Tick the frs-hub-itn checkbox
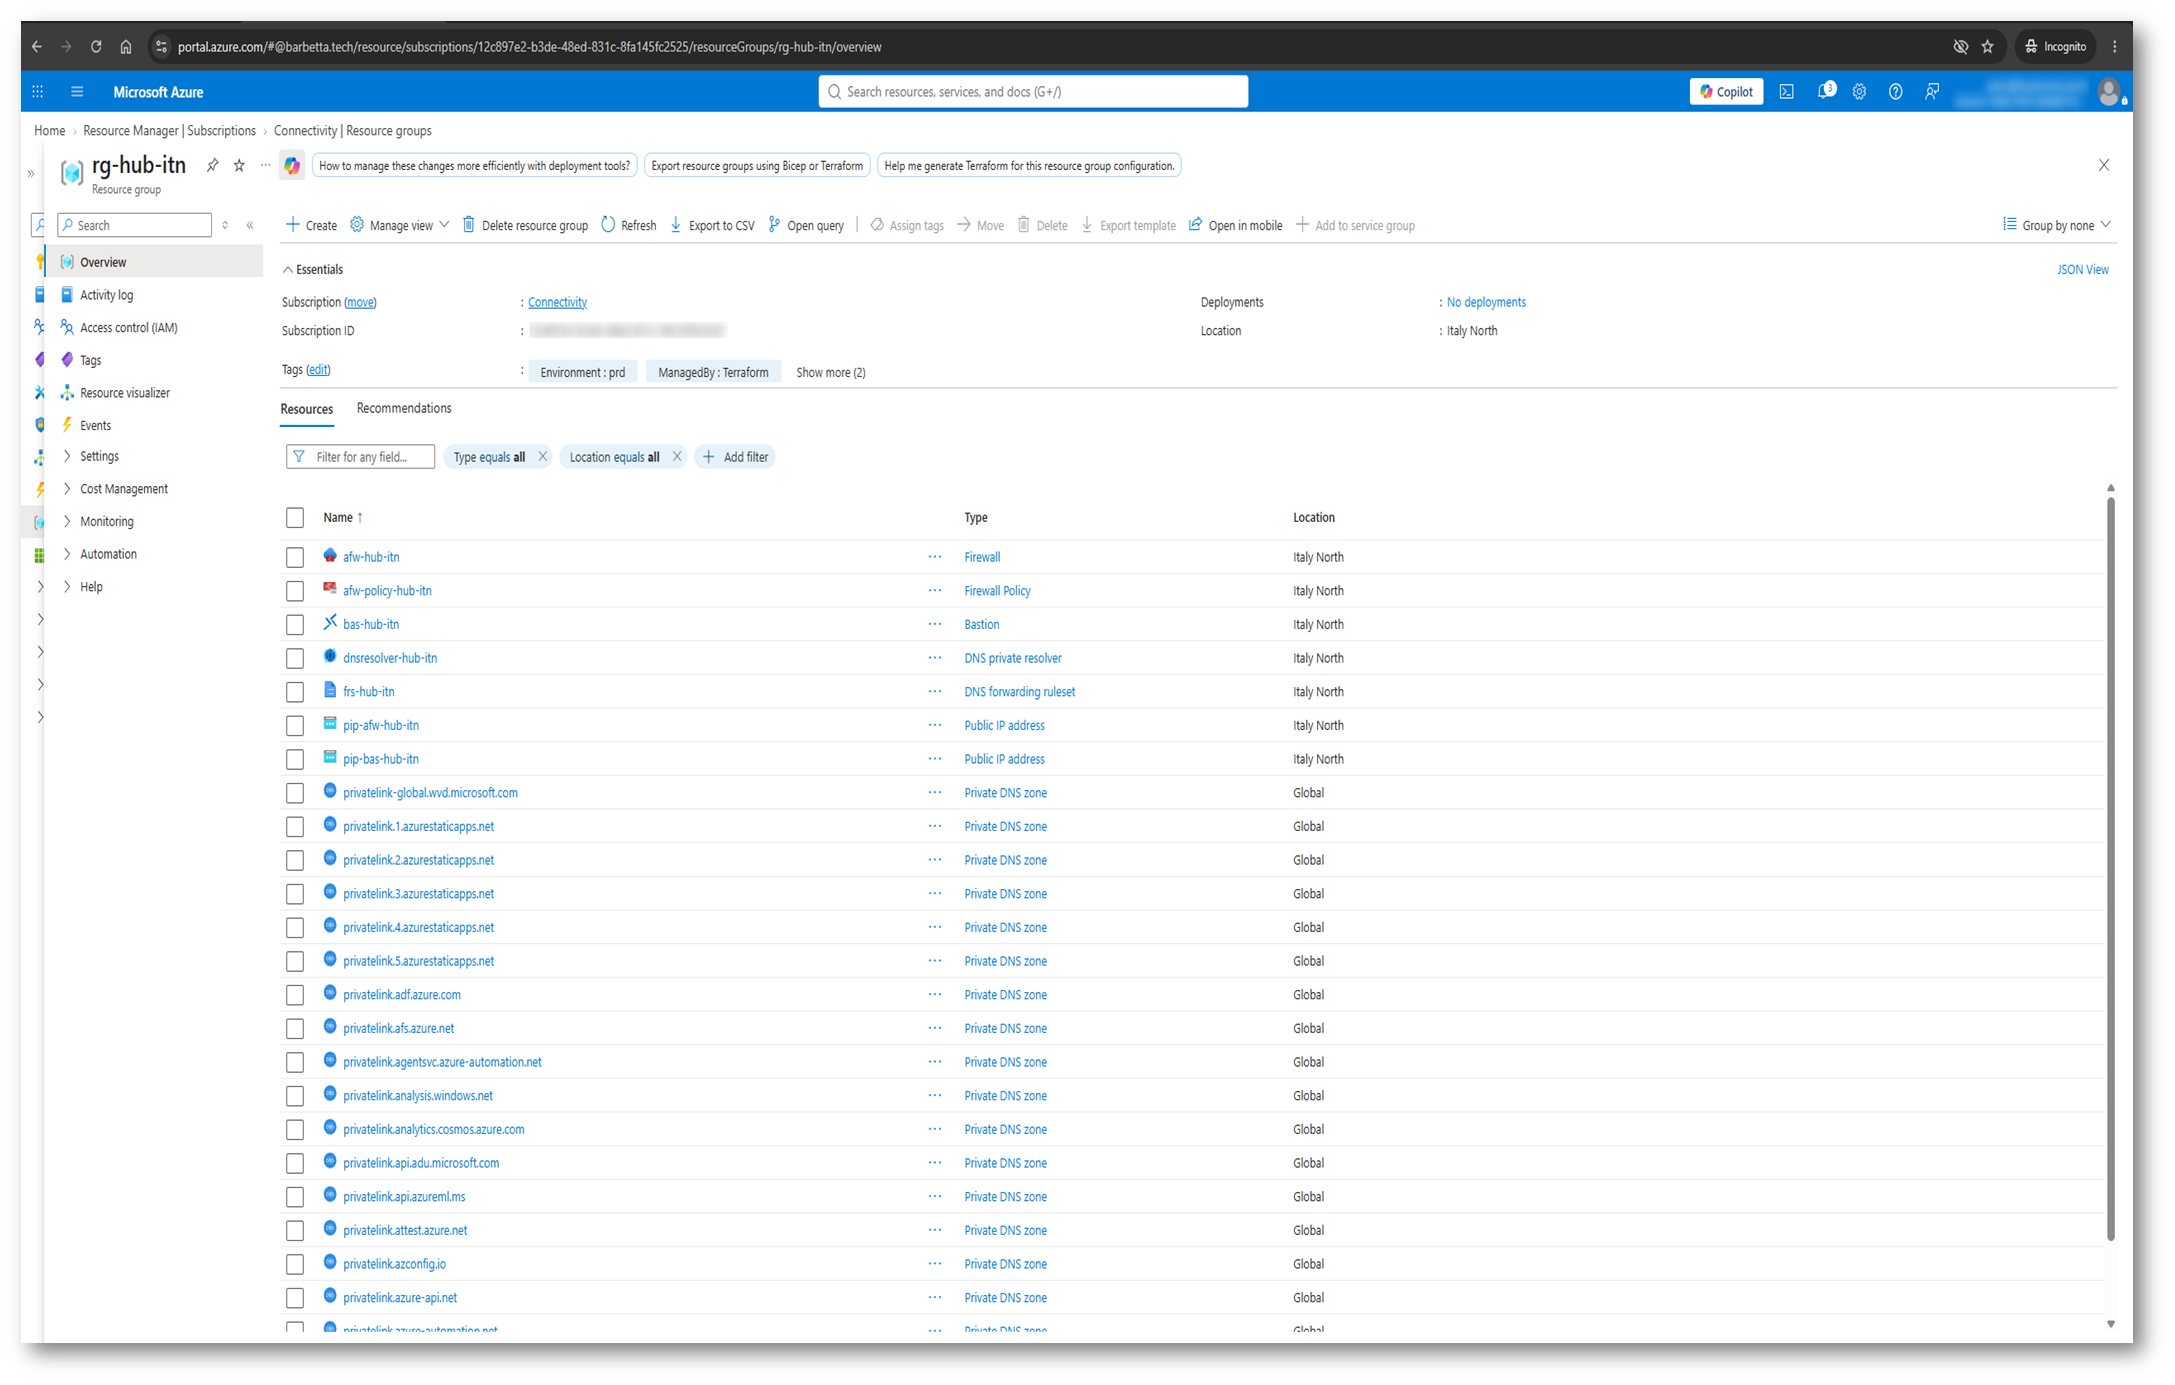Image resolution: width=2175 pixels, height=1385 pixels. [x=295, y=693]
